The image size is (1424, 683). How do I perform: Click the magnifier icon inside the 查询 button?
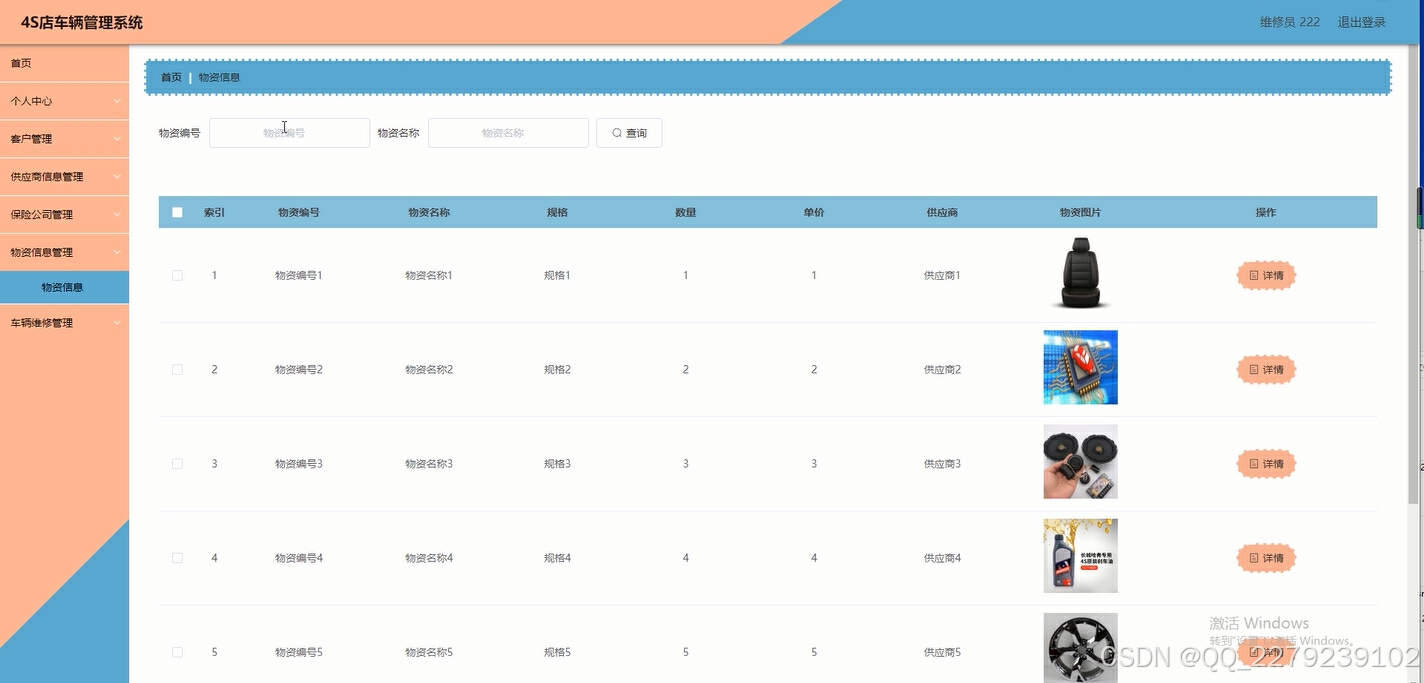(618, 132)
